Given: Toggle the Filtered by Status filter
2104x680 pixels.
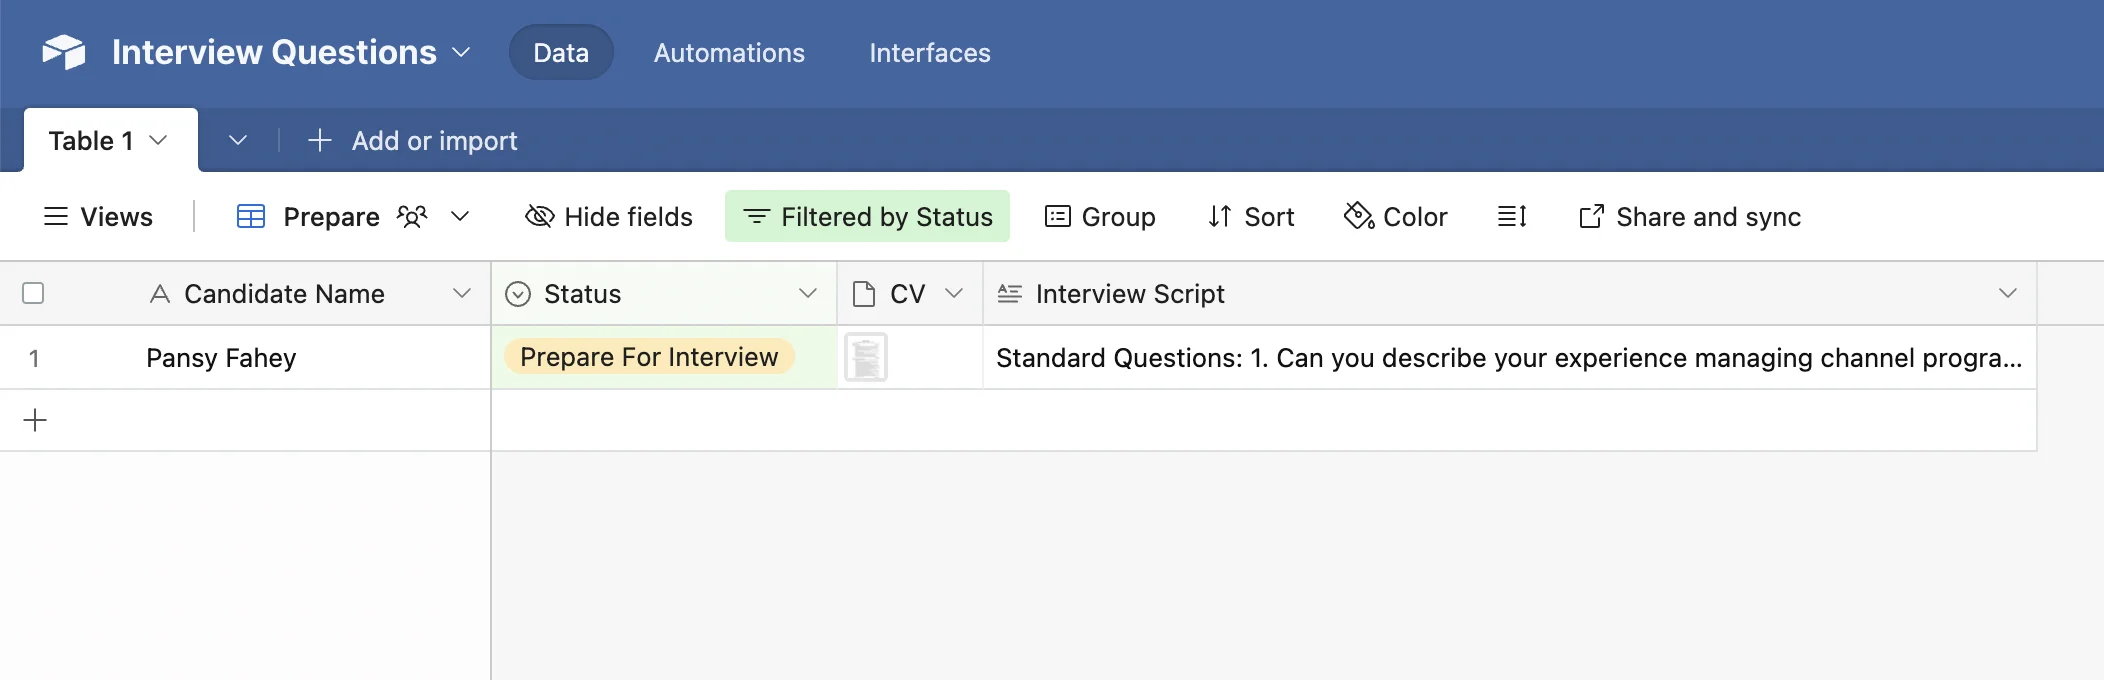Looking at the screenshot, I should [x=867, y=216].
